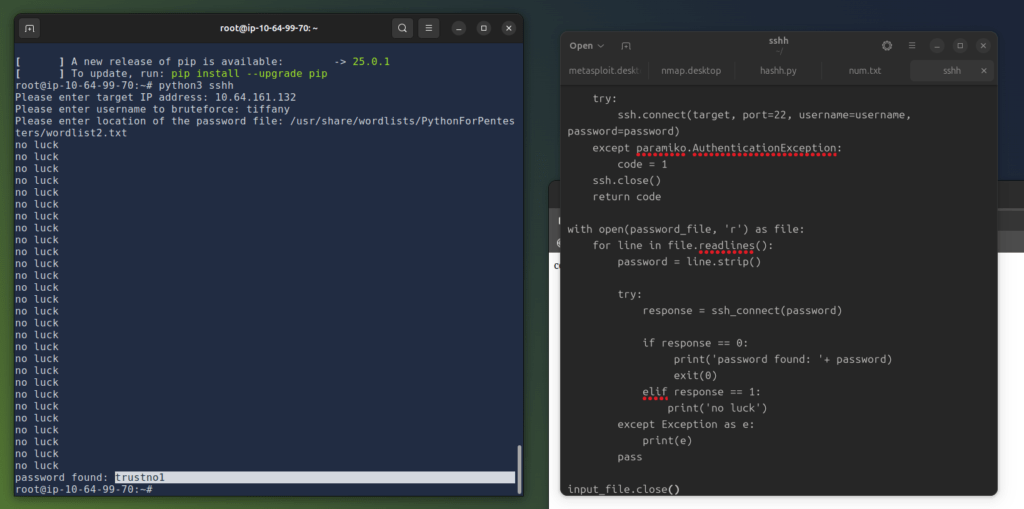Click the editor title 'sshh'
The image size is (1024, 509).
(x=778, y=41)
